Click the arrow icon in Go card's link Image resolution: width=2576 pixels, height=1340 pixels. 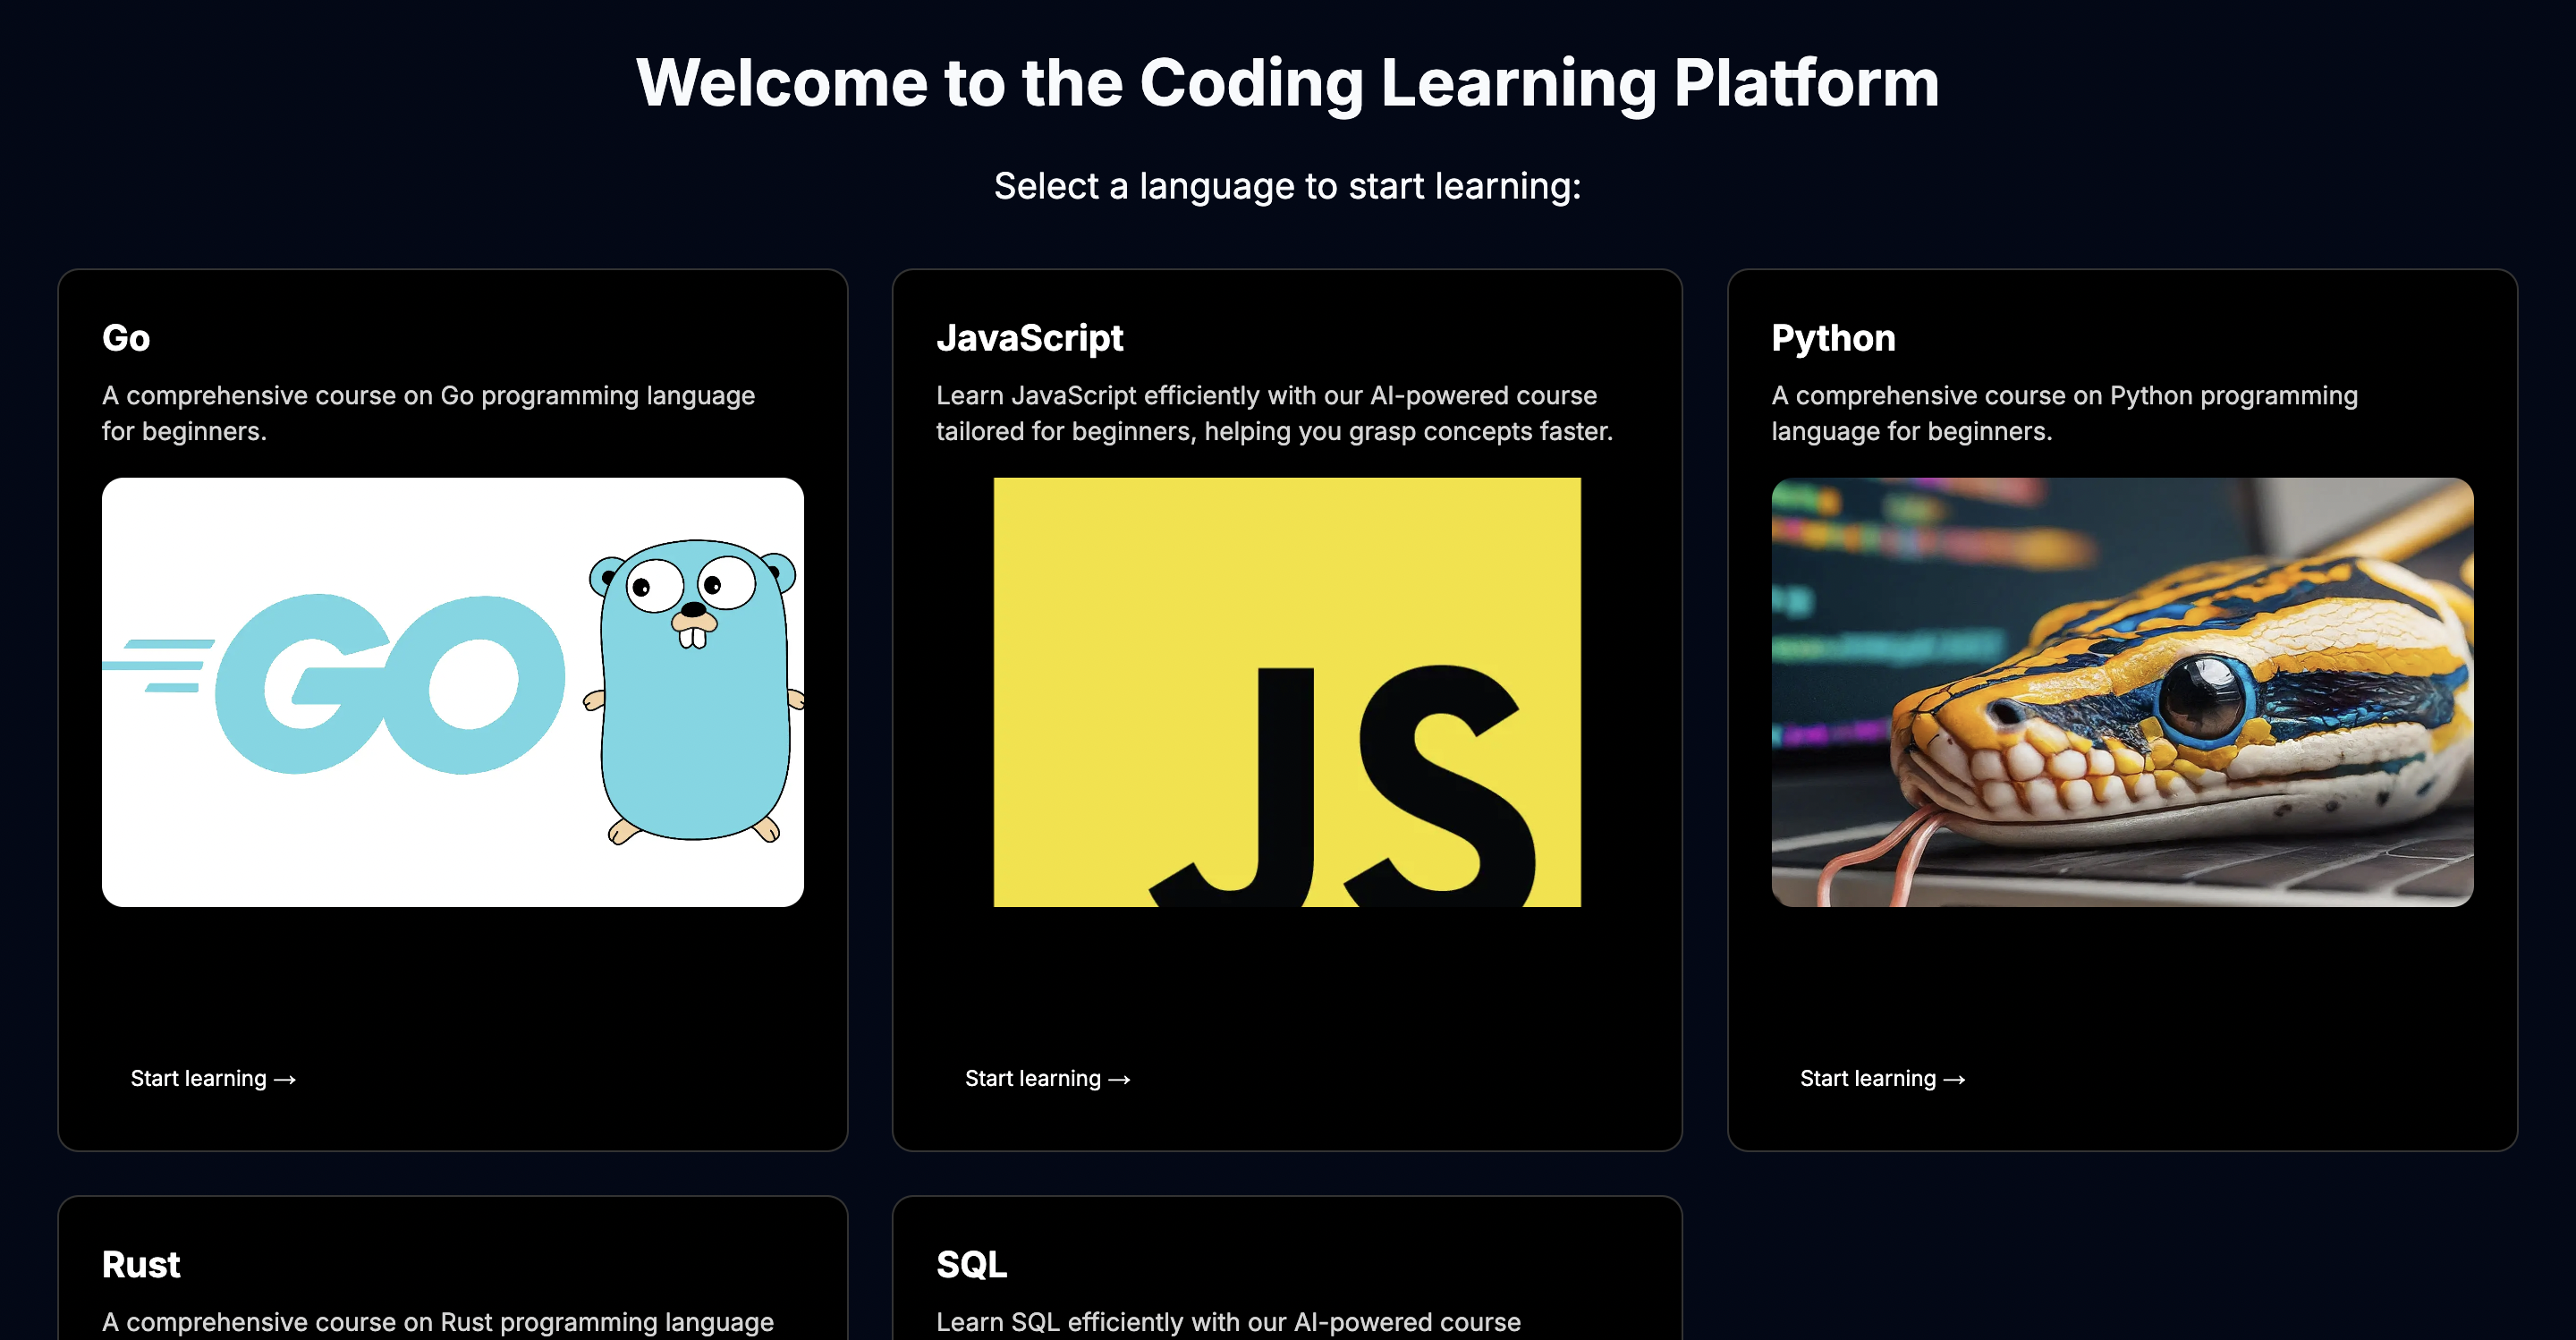[x=285, y=1079]
